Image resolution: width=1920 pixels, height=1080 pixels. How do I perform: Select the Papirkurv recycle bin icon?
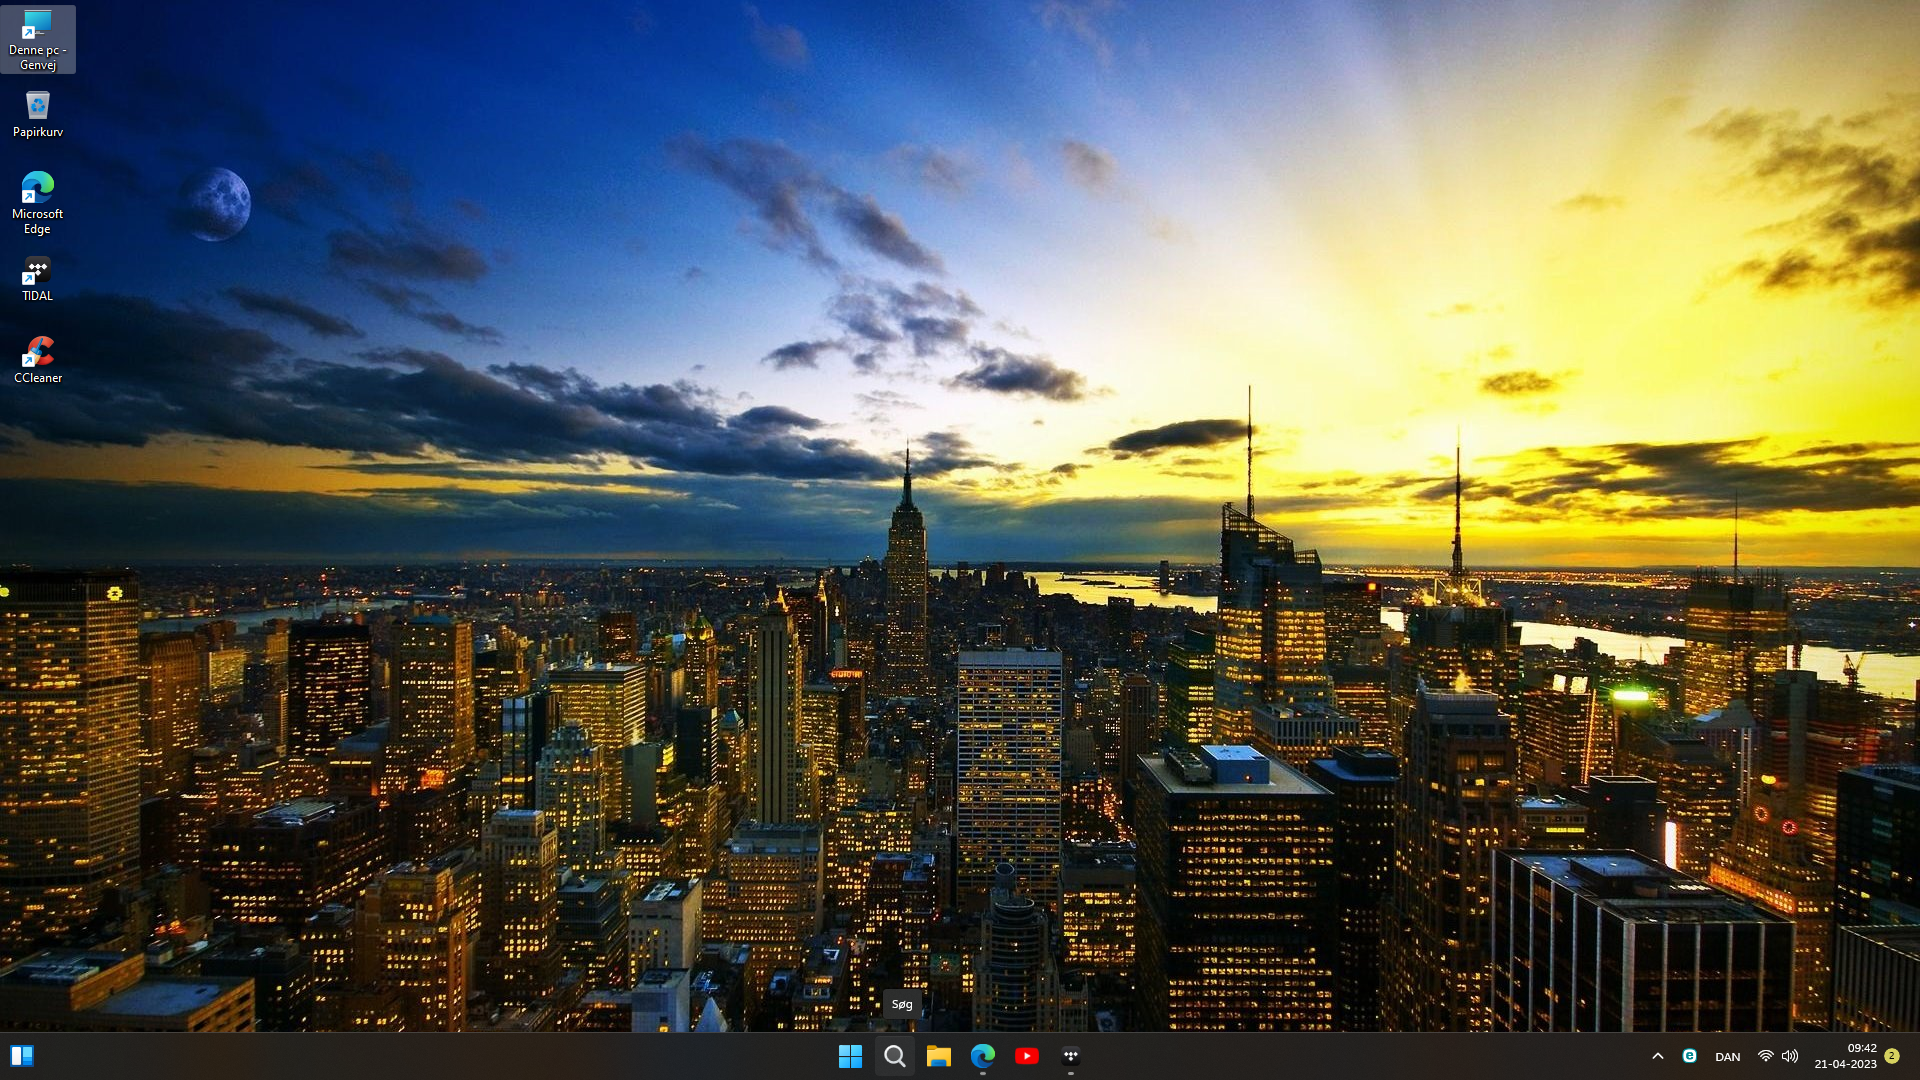click(x=37, y=113)
